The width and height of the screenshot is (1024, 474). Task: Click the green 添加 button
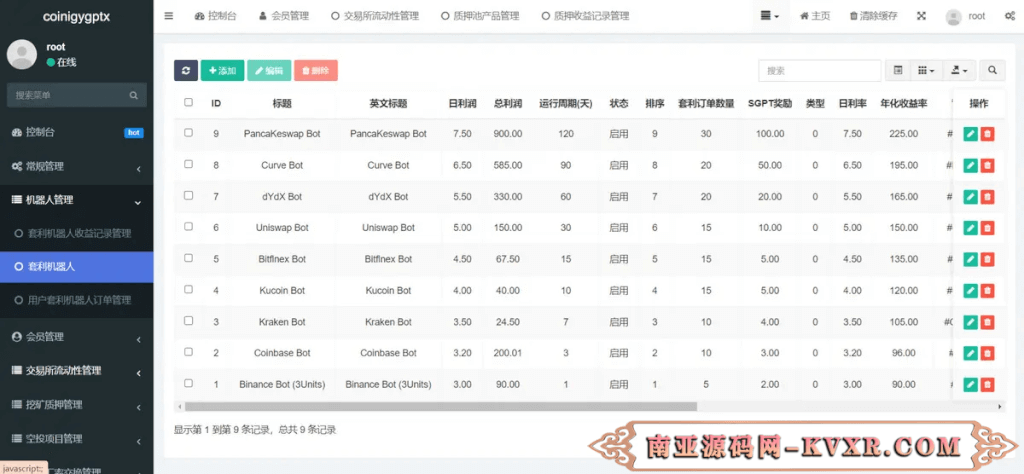222,71
